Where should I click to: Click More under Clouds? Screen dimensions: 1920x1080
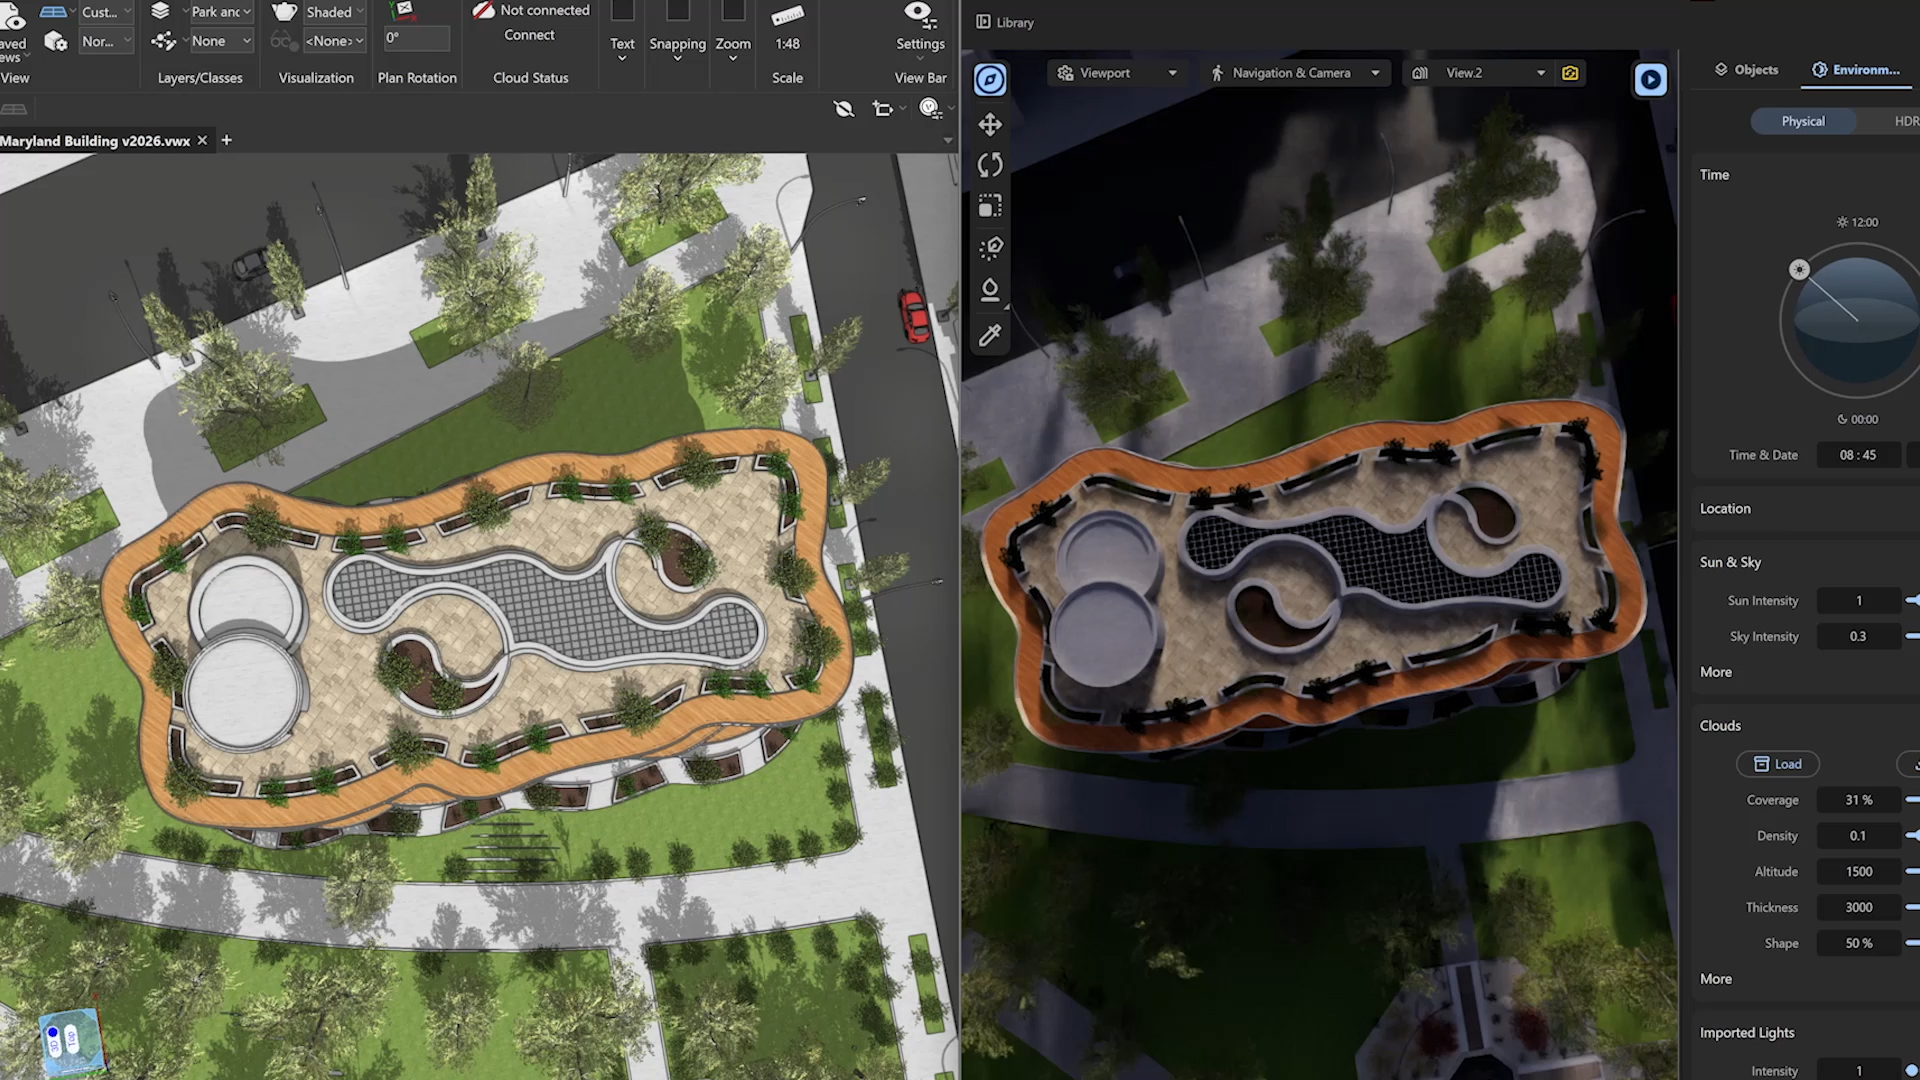[1716, 979]
